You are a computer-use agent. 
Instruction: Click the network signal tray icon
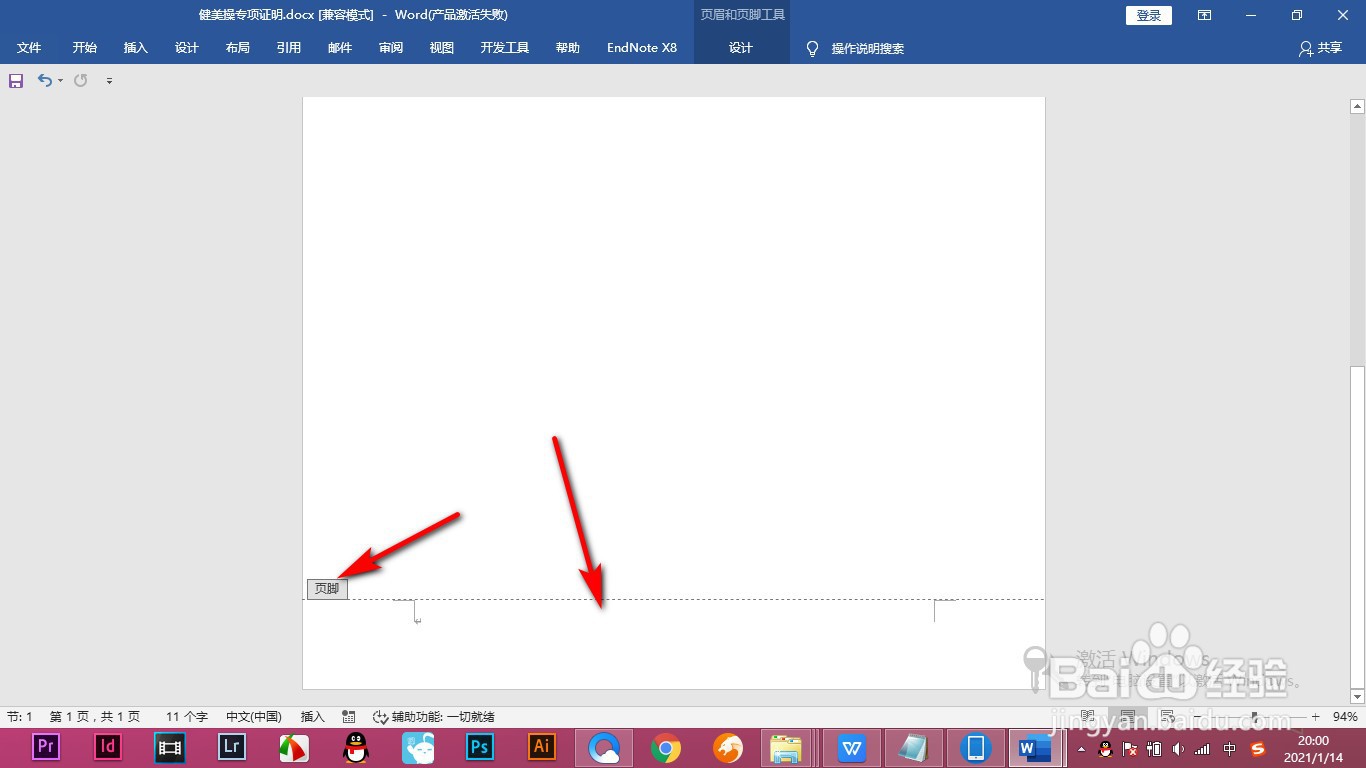(x=1203, y=748)
